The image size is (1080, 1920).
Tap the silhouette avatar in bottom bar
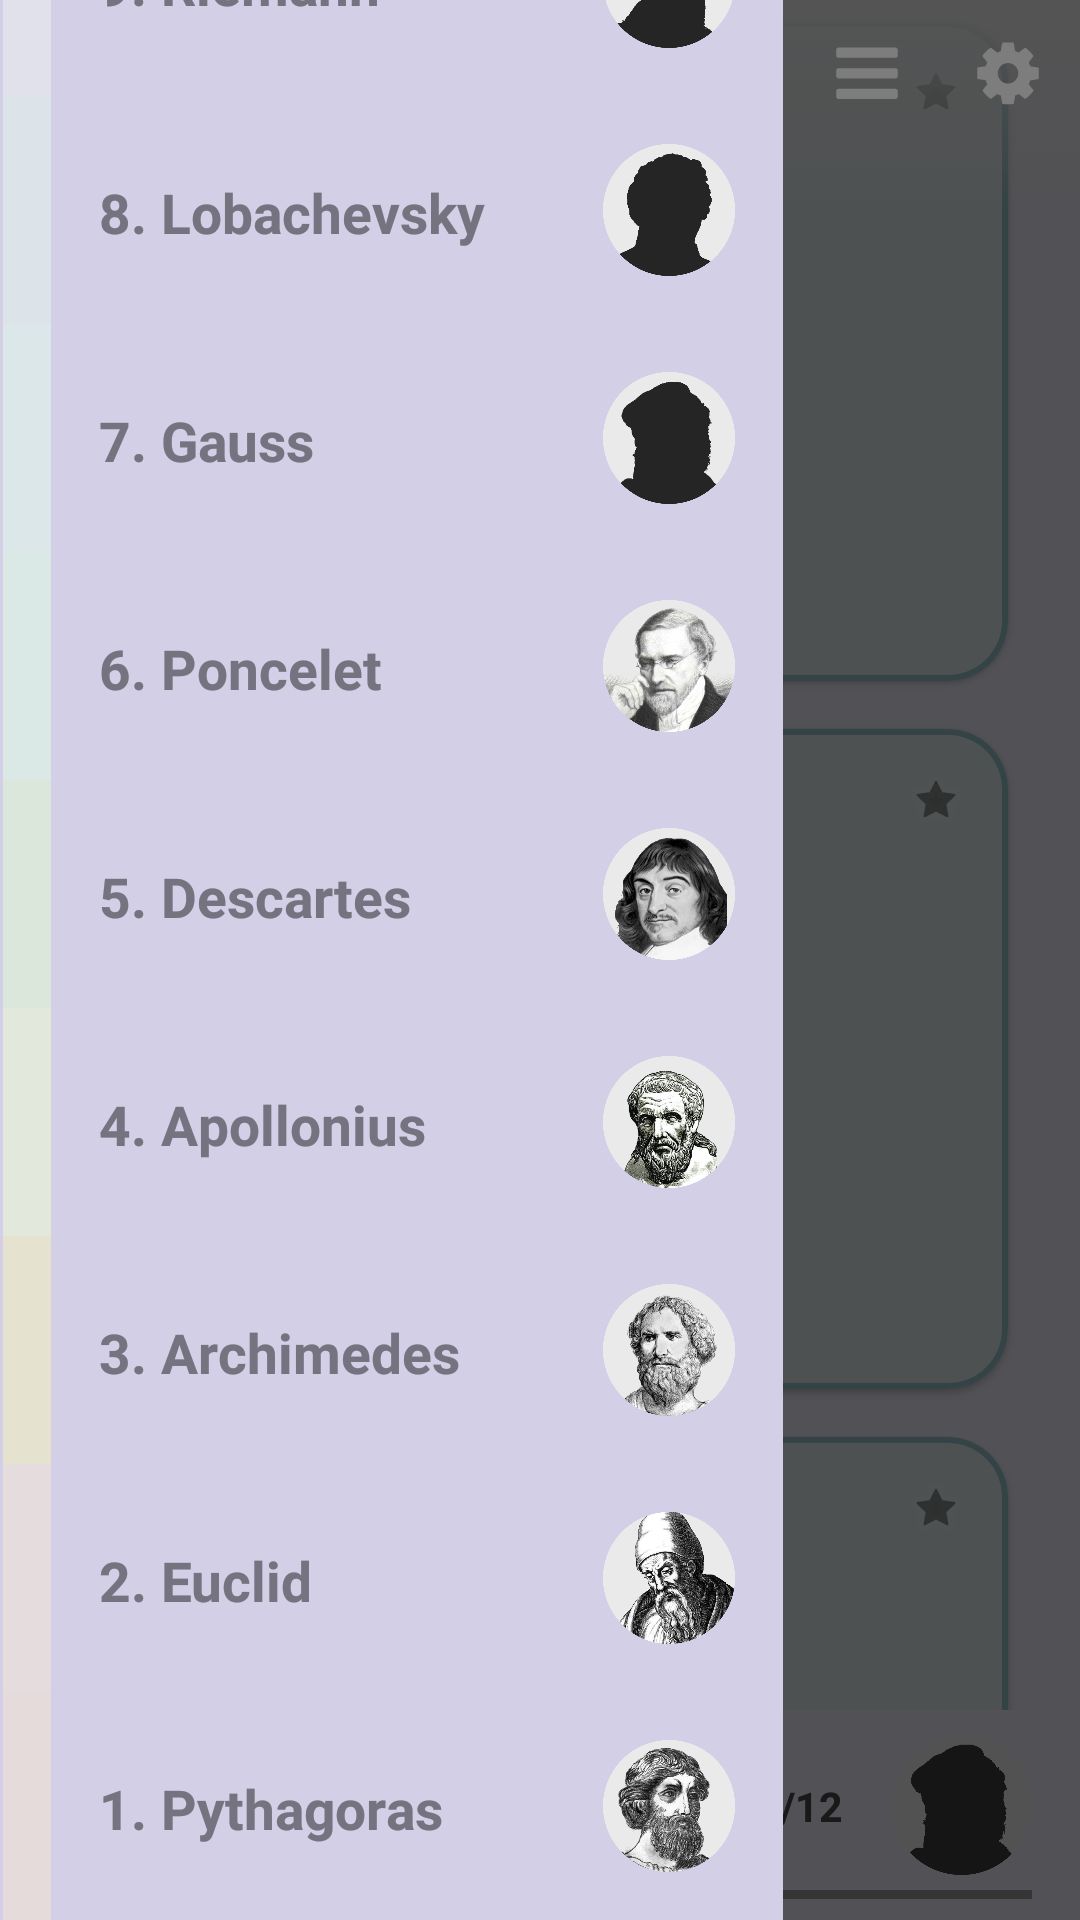(x=960, y=1808)
